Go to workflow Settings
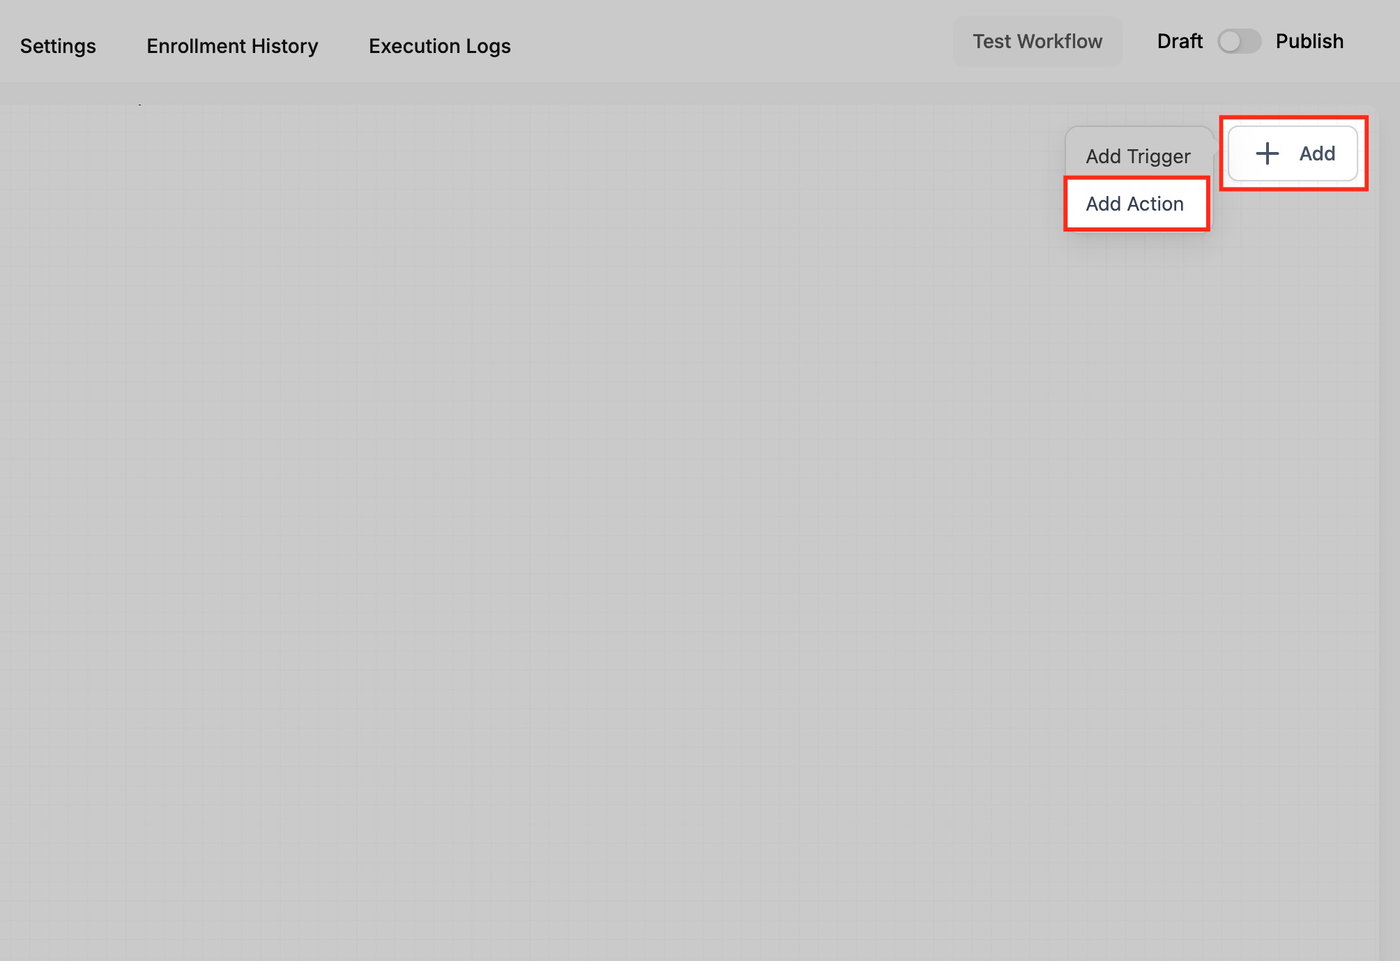Image resolution: width=1400 pixels, height=961 pixels. point(58,46)
